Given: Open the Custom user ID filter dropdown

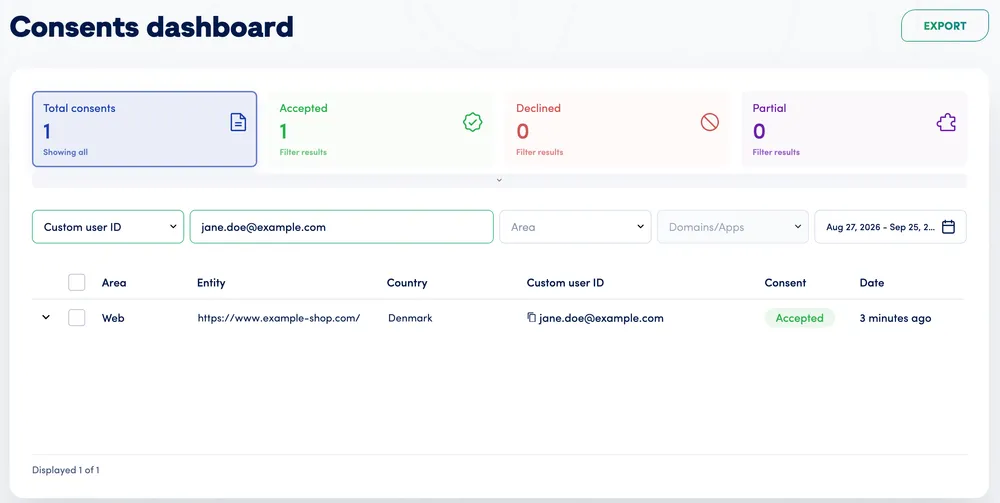Looking at the screenshot, I should click(x=108, y=227).
